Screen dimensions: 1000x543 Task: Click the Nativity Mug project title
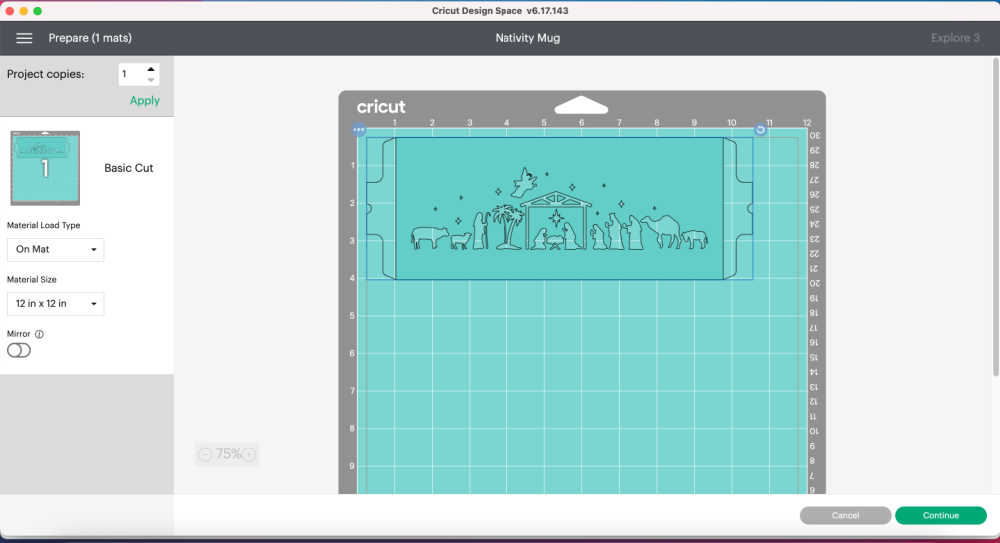coord(527,38)
